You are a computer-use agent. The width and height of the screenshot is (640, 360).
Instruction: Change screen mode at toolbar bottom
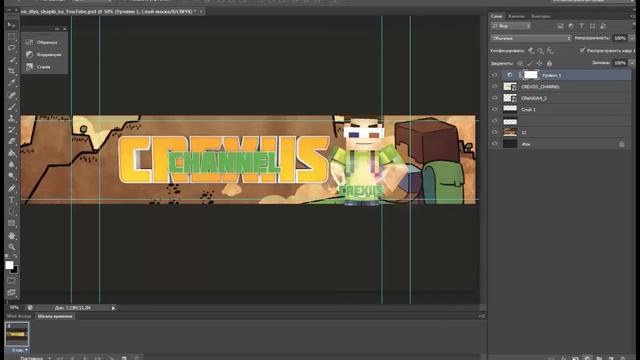[x=12, y=292]
